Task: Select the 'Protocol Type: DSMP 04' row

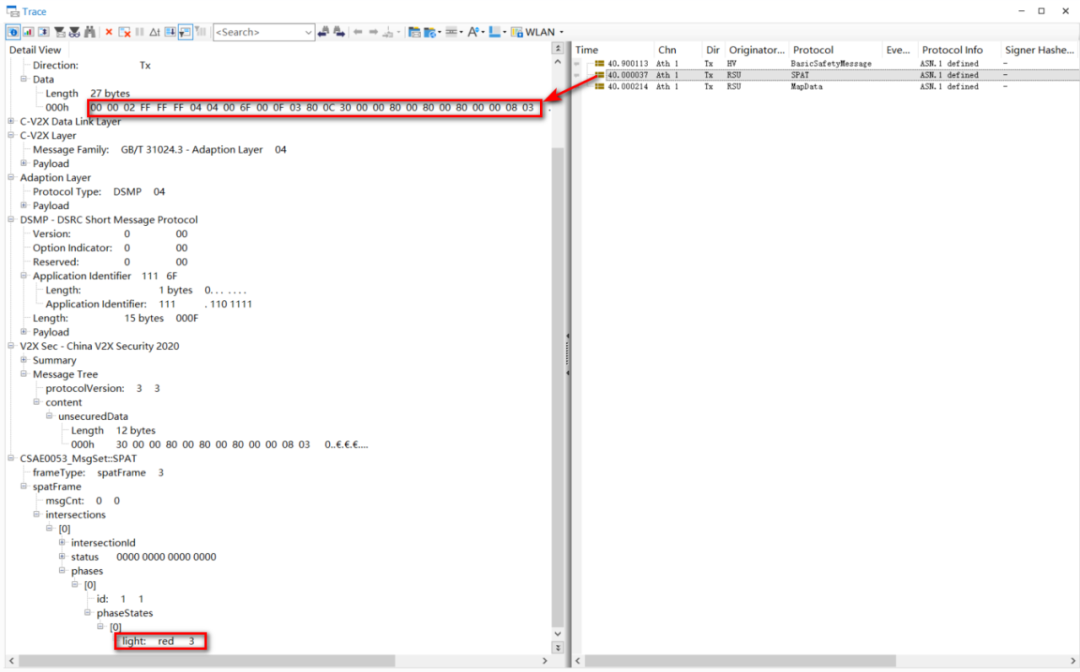Action: click(99, 191)
